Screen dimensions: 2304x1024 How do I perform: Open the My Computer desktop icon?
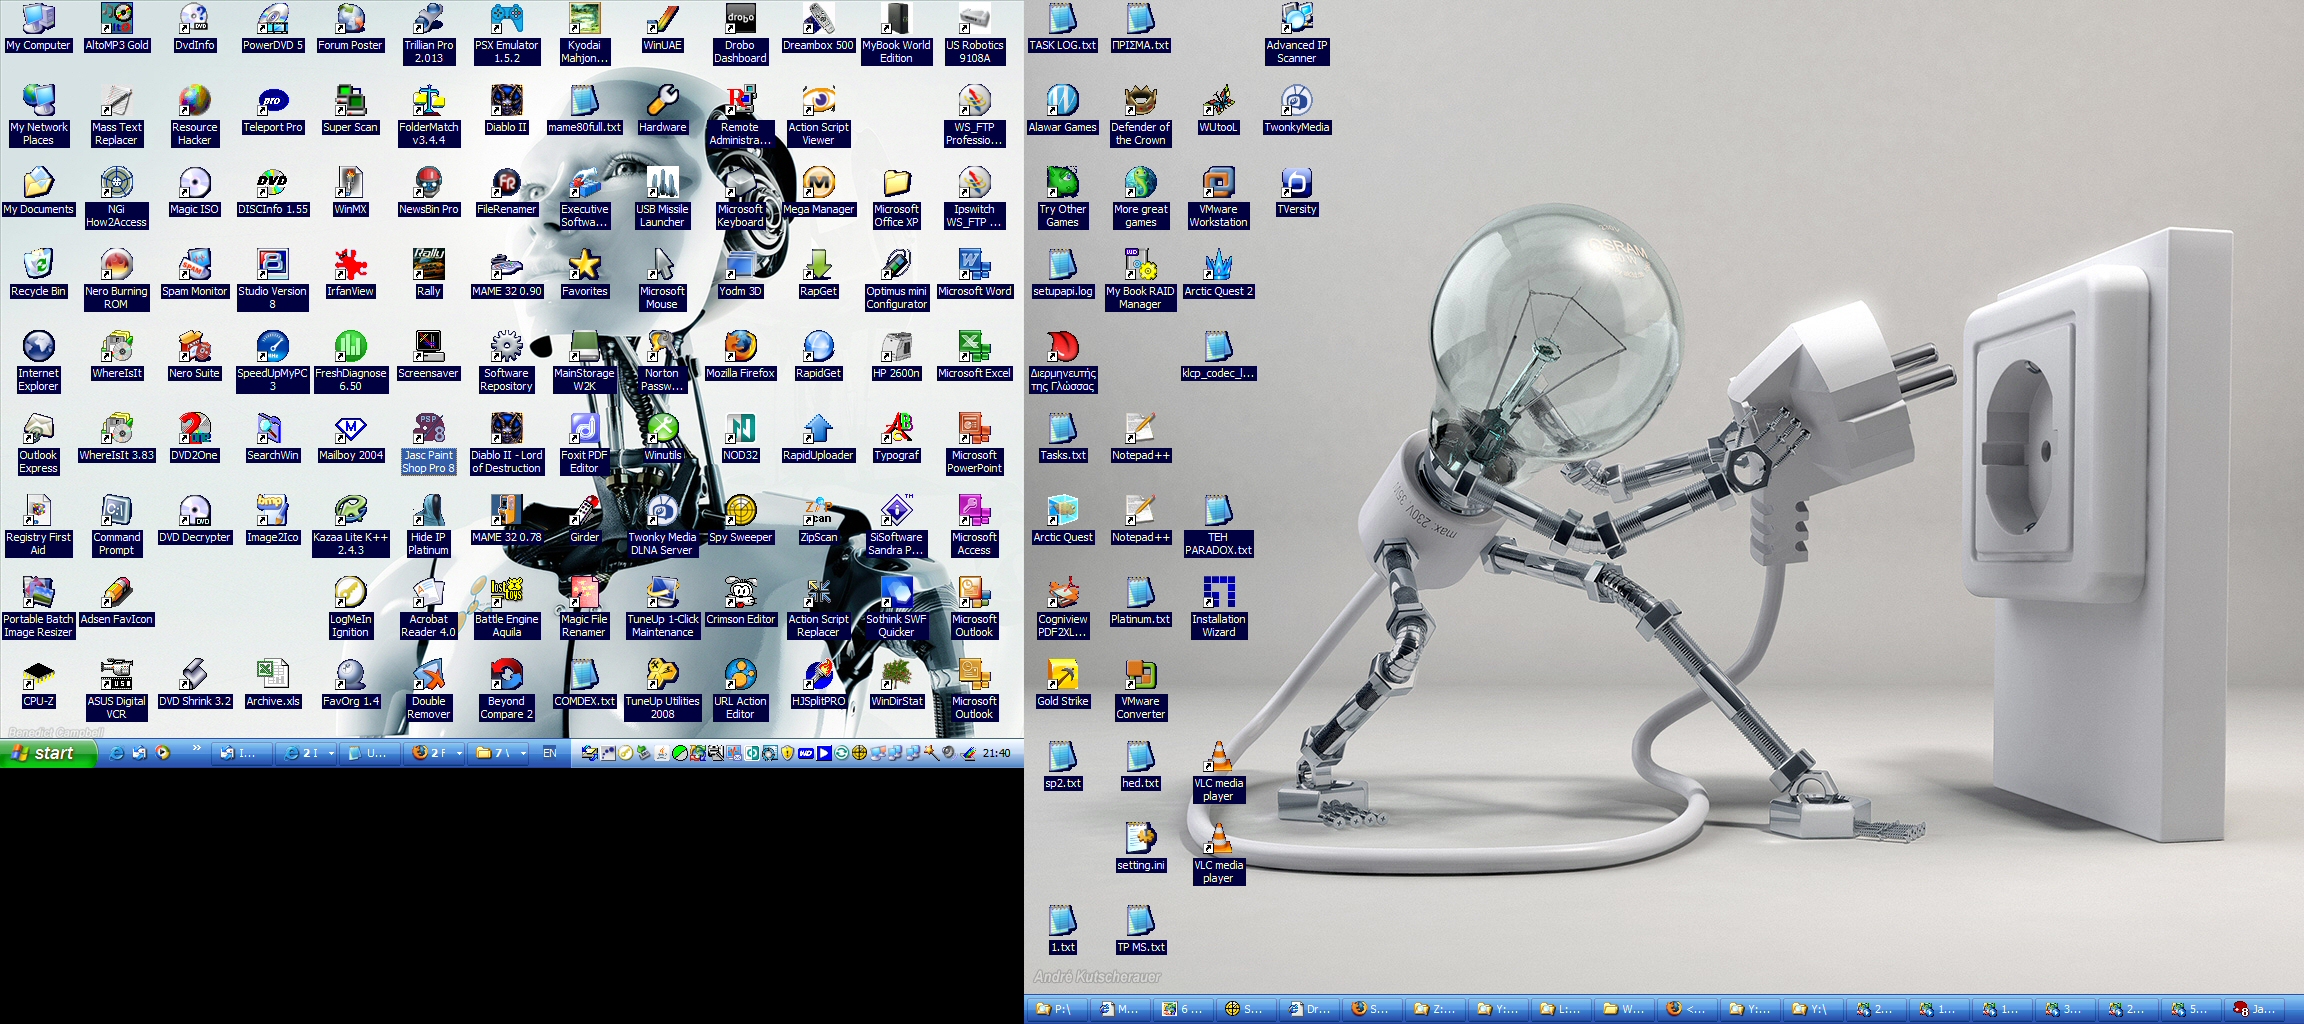point(38,28)
